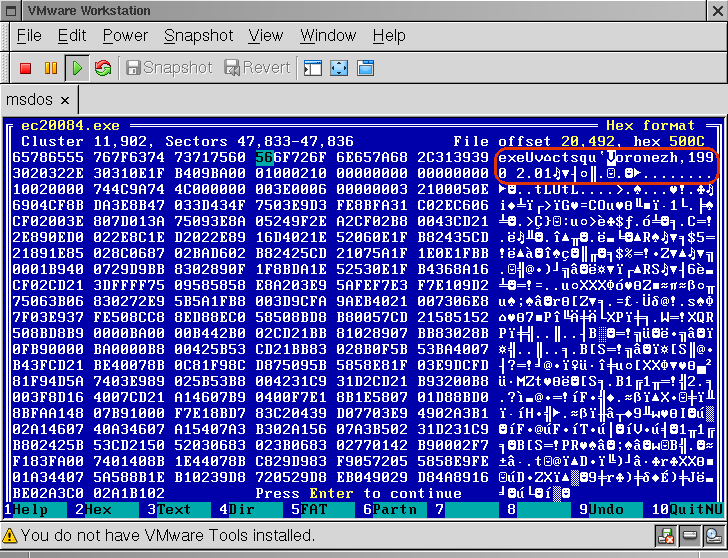The height and width of the screenshot is (558, 728).
Task: Click the Revert toolbar button
Action: point(257,68)
